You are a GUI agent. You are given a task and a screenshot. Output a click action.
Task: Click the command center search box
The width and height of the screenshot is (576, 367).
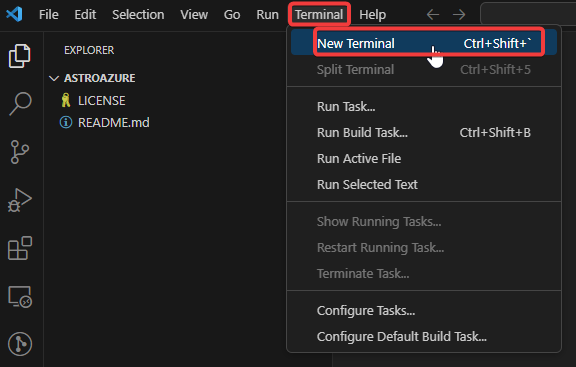528,15
